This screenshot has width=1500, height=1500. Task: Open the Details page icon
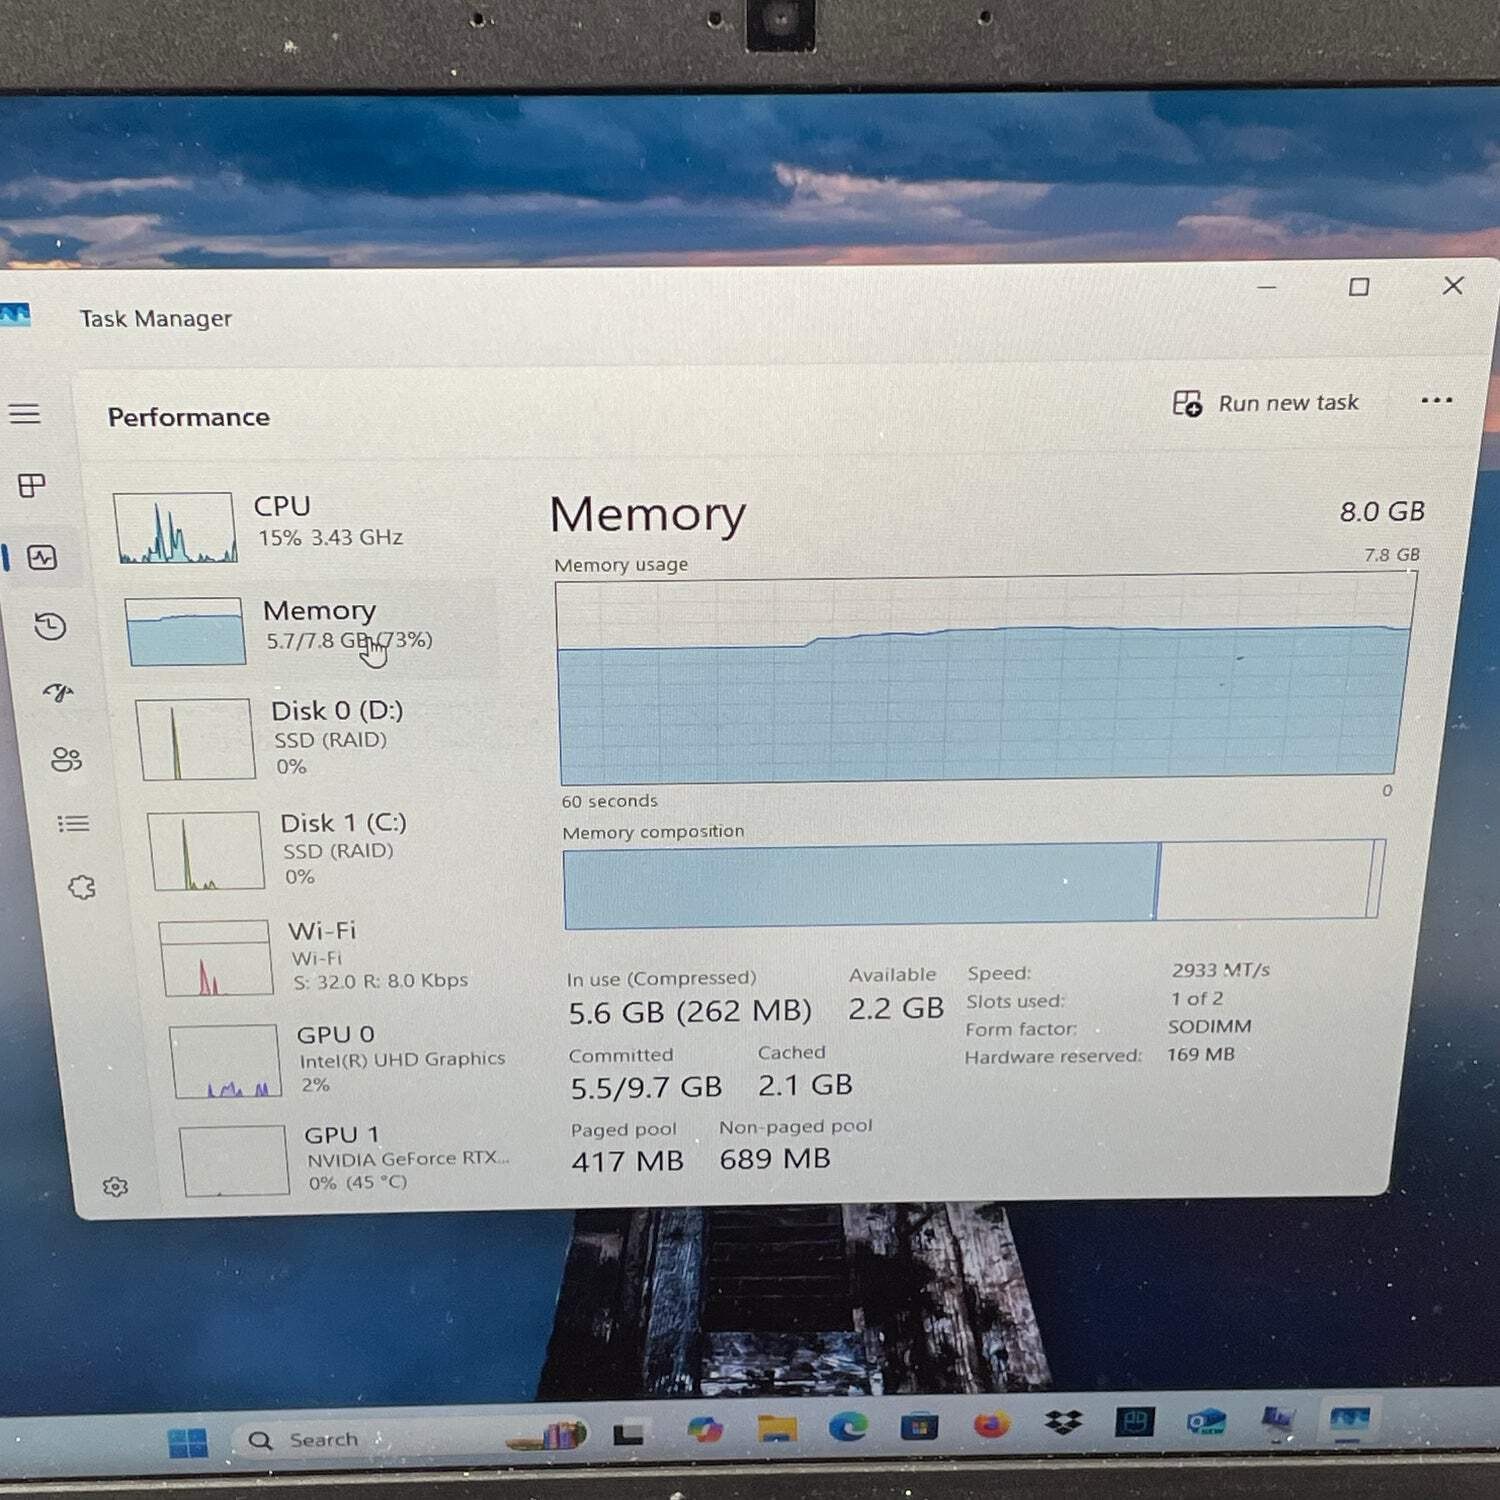tap(74, 824)
